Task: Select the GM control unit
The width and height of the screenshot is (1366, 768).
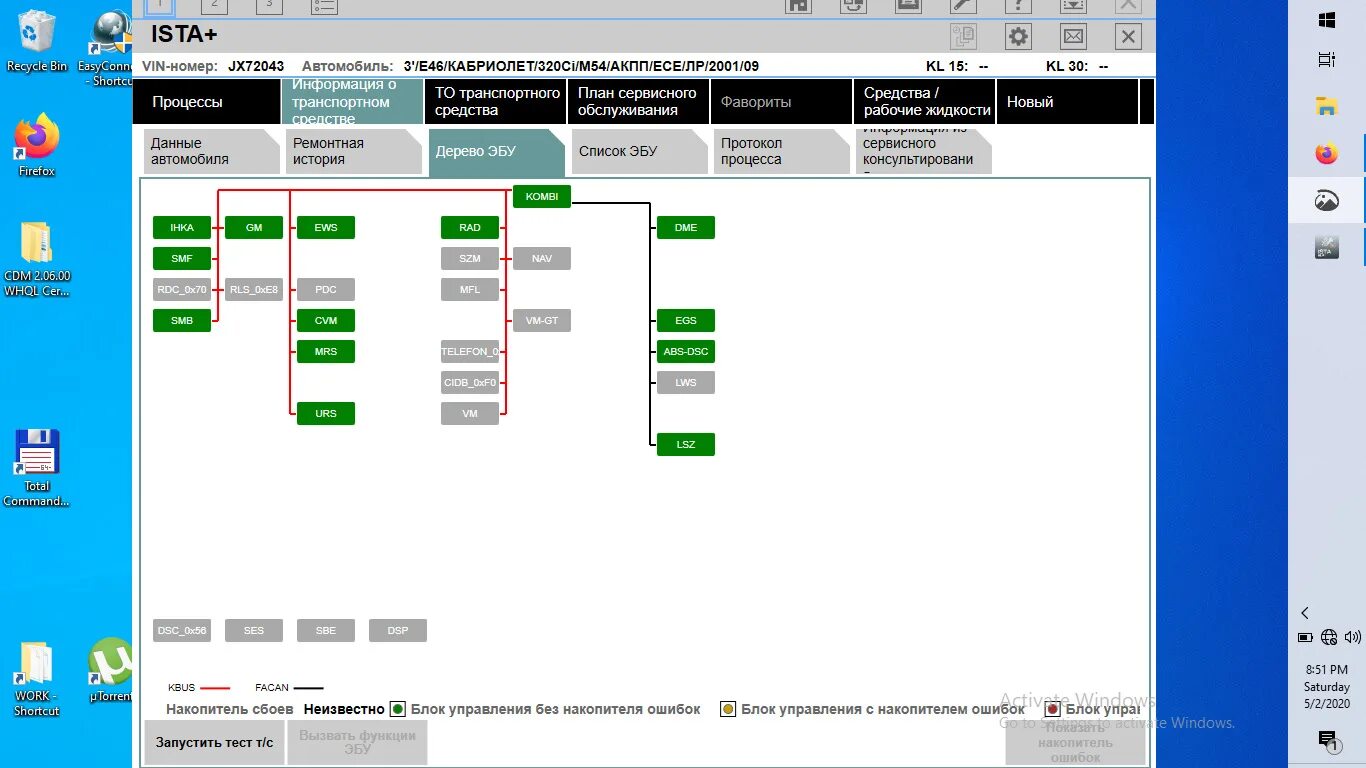Action: pyautogui.click(x=254, y=228)
